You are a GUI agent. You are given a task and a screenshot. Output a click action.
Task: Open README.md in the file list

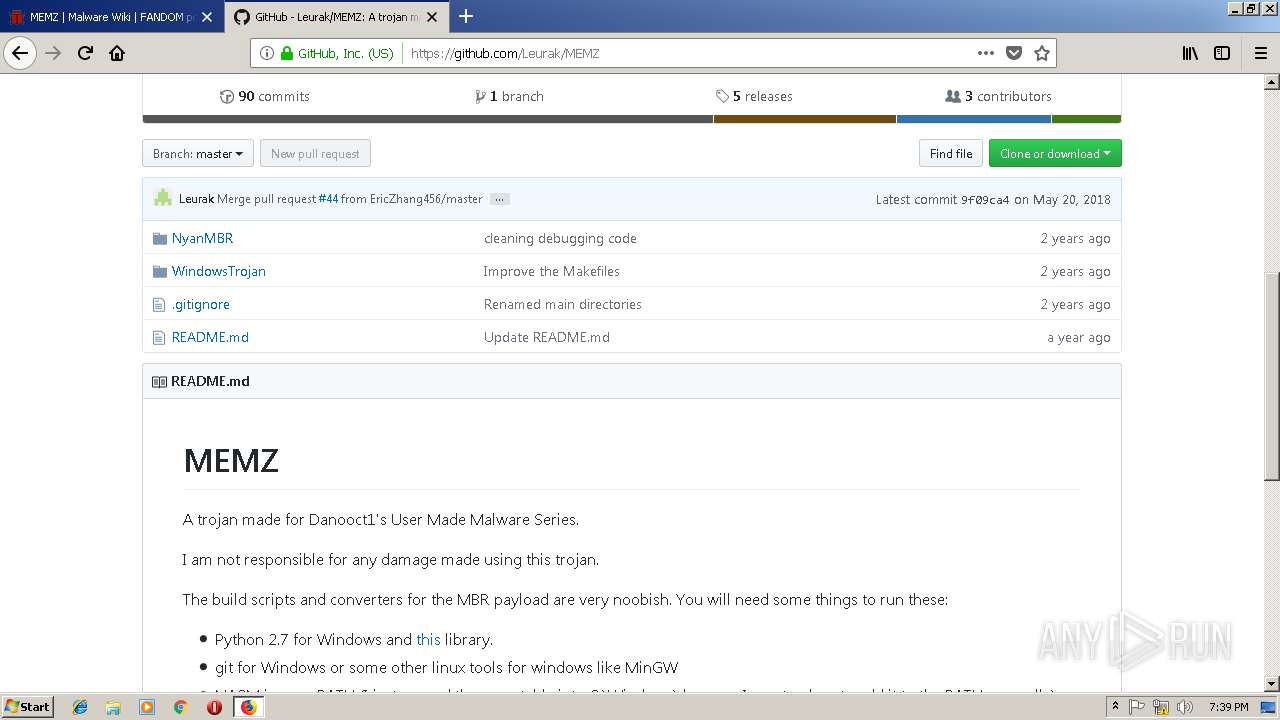pyautogui.click(x=210, y=337)
